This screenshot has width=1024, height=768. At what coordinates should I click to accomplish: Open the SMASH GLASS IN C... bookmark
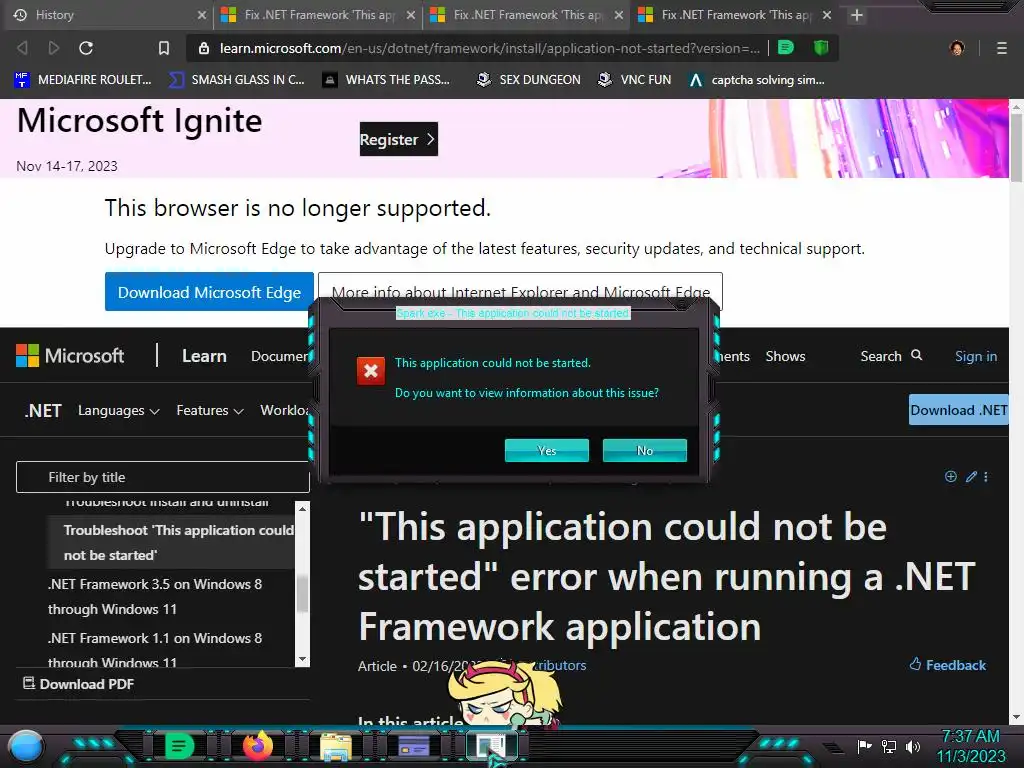tap(237, 80)
